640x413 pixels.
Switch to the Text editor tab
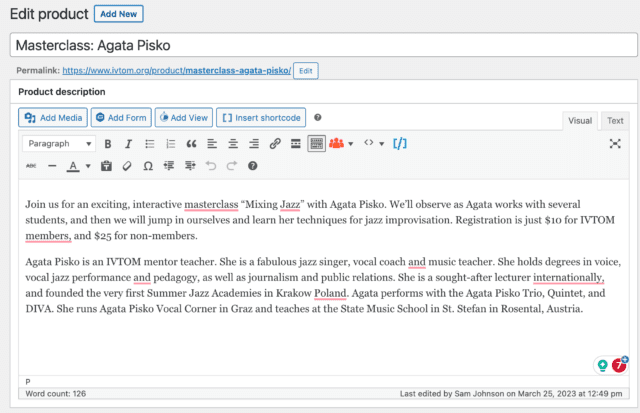point(615,121)
